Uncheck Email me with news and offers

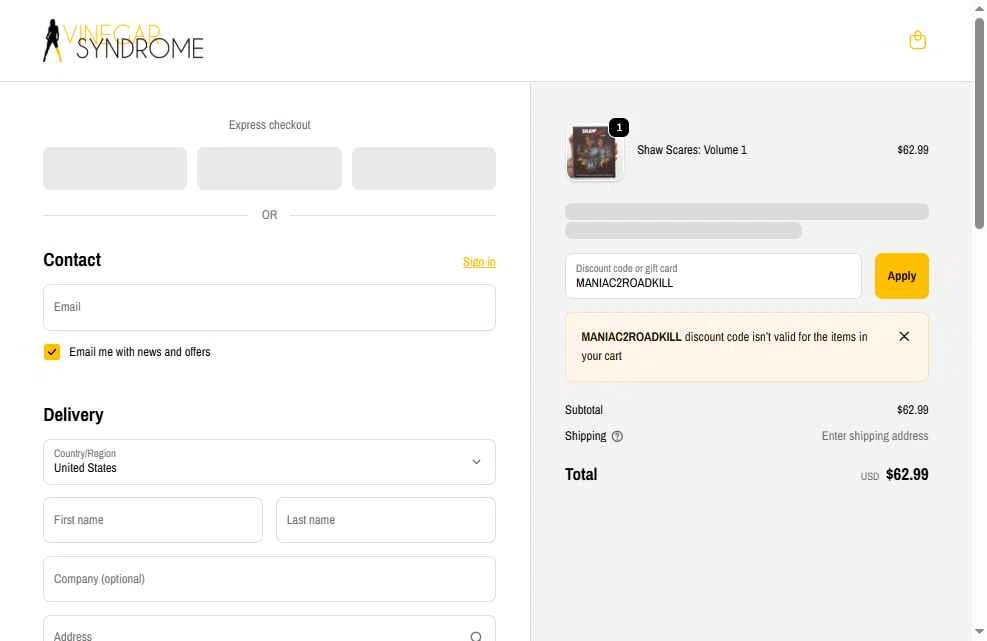pyautogui.click(x=52, y=352)
